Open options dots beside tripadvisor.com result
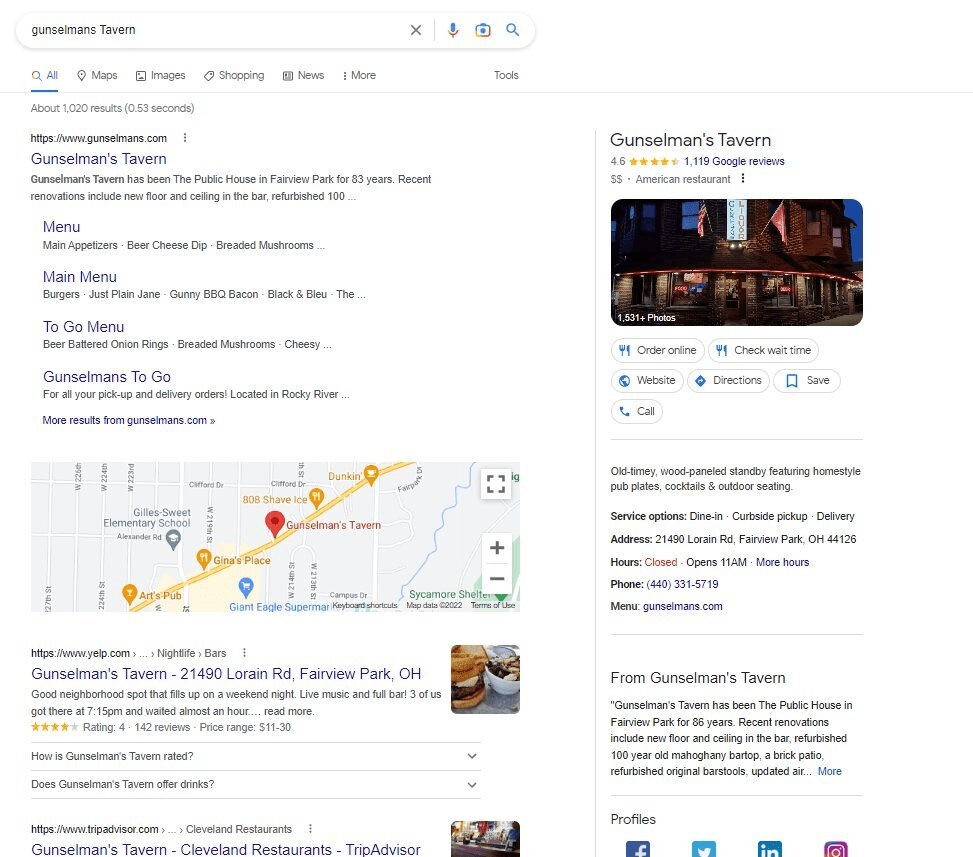This screenshot has width=973, height=857. pyautogui.click(x=310, y=829)
